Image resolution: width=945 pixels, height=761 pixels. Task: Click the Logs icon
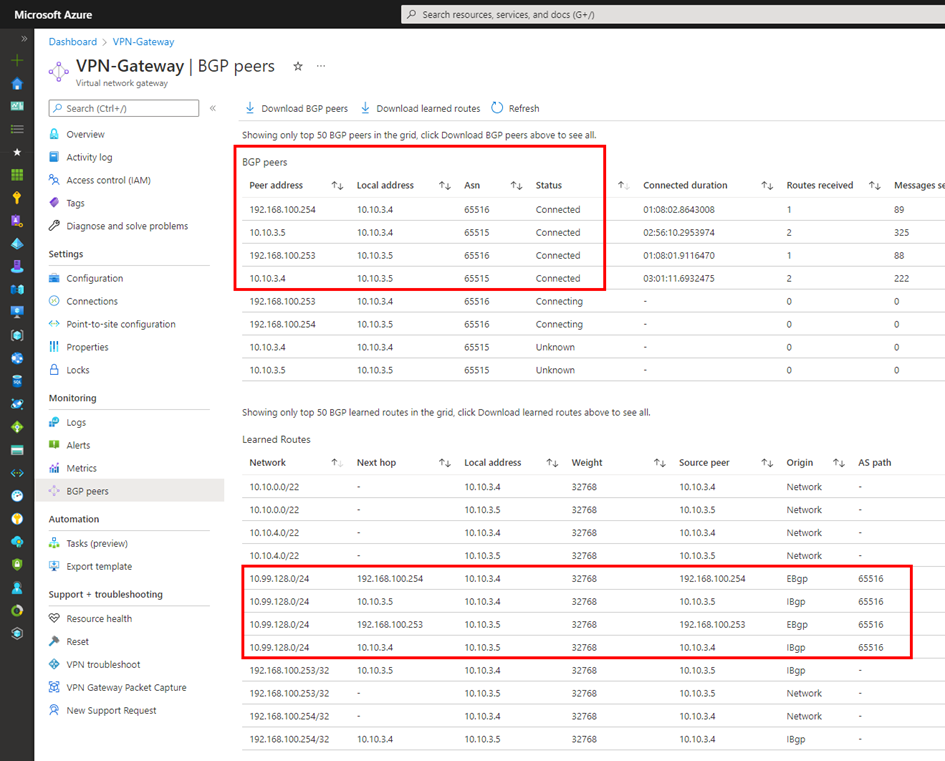(54, 422)
